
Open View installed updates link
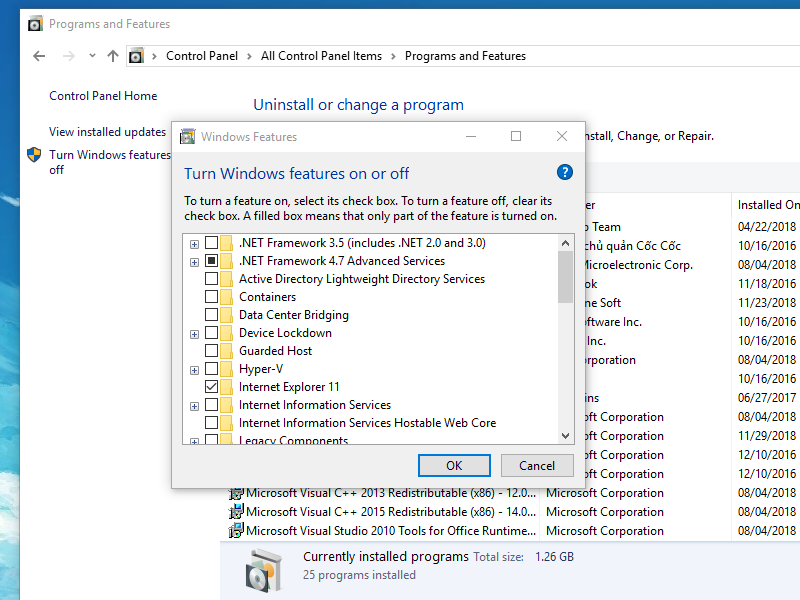[108, 132]
